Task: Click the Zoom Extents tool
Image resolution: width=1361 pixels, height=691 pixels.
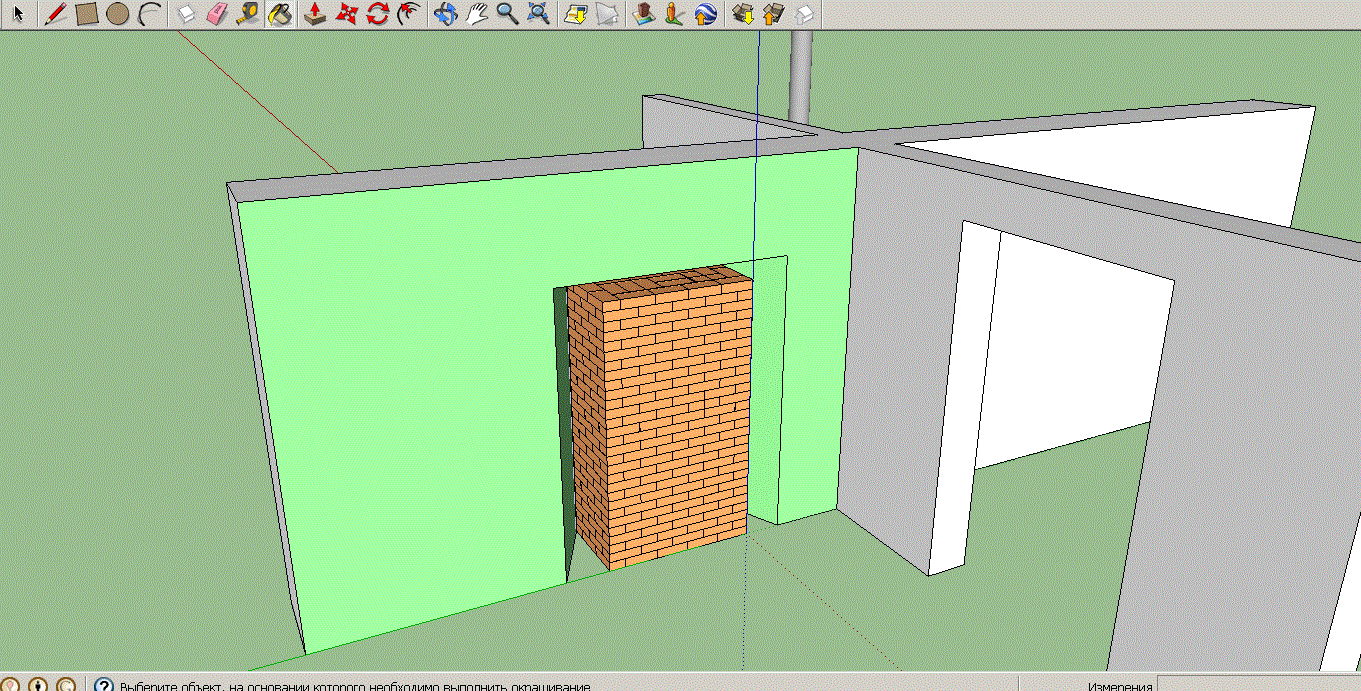Action: point(538,14)
